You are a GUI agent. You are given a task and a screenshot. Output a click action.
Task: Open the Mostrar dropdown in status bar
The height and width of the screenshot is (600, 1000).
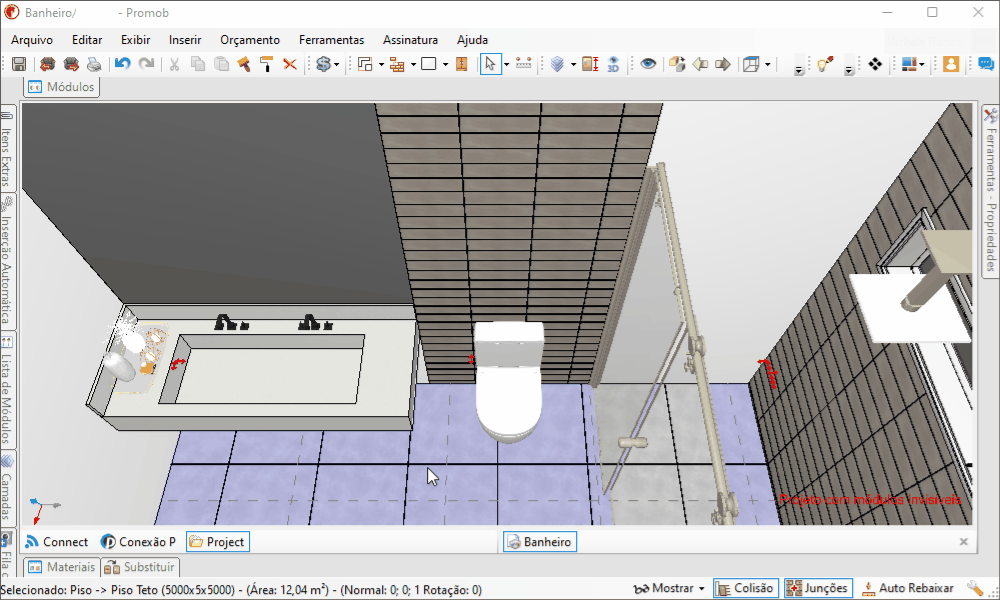pyautogui.click(x=669, y=588)
